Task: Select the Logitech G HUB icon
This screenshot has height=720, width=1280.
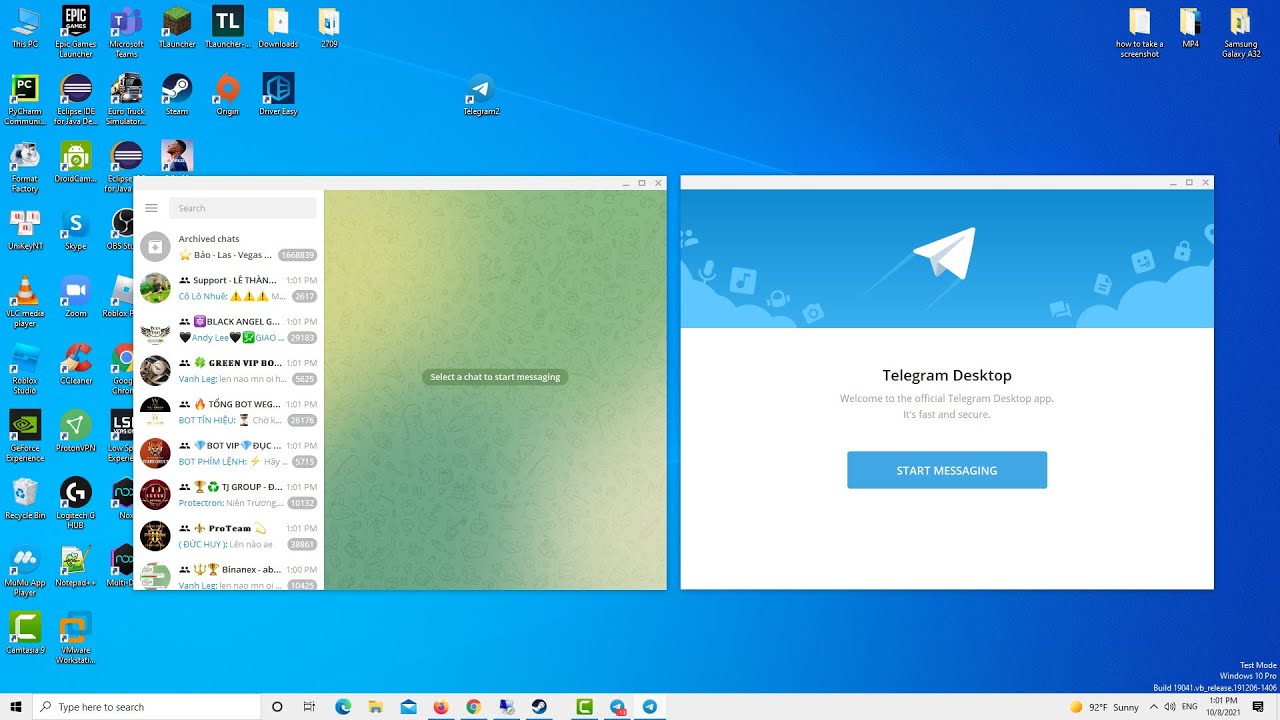Action: (x=76, y=502)
